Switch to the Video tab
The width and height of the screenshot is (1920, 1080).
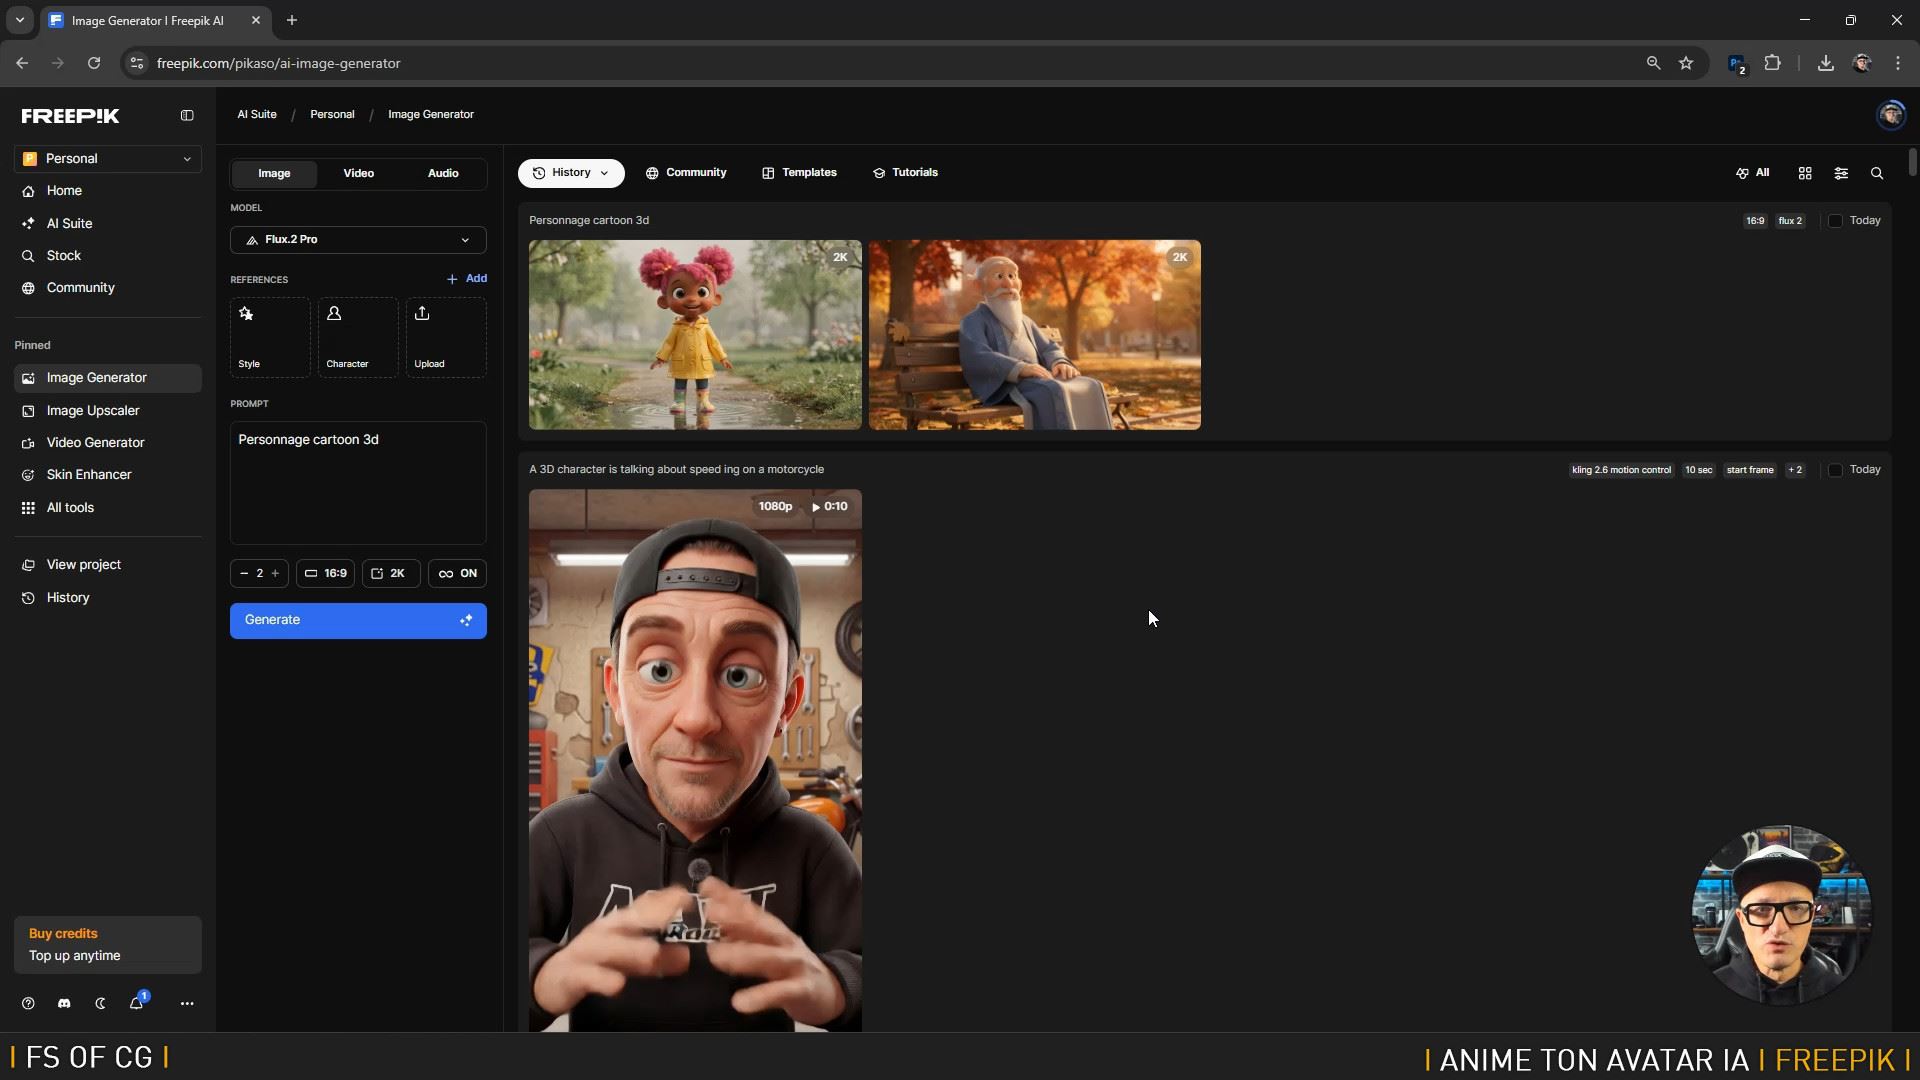[358, 173]
